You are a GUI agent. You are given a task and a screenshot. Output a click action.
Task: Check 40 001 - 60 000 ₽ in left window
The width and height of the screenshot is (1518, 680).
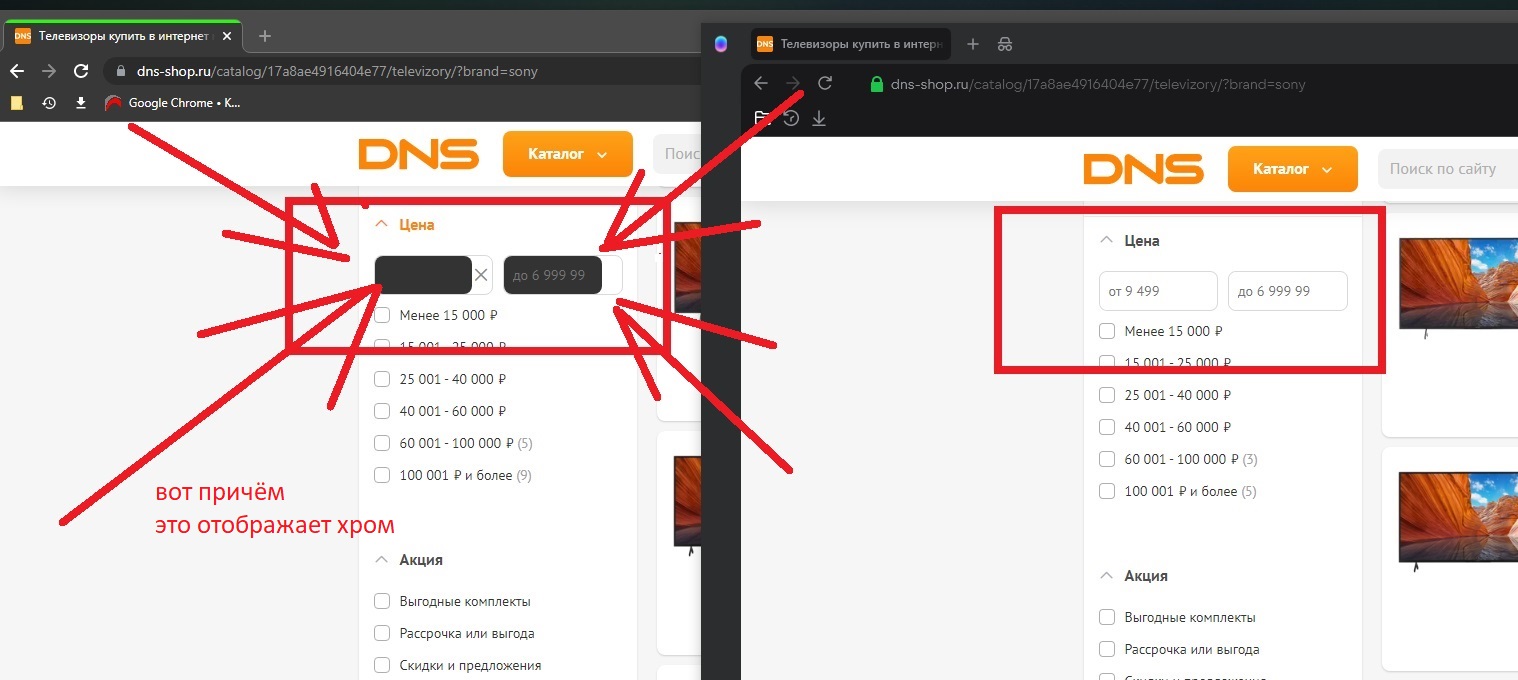pos(381,411)
